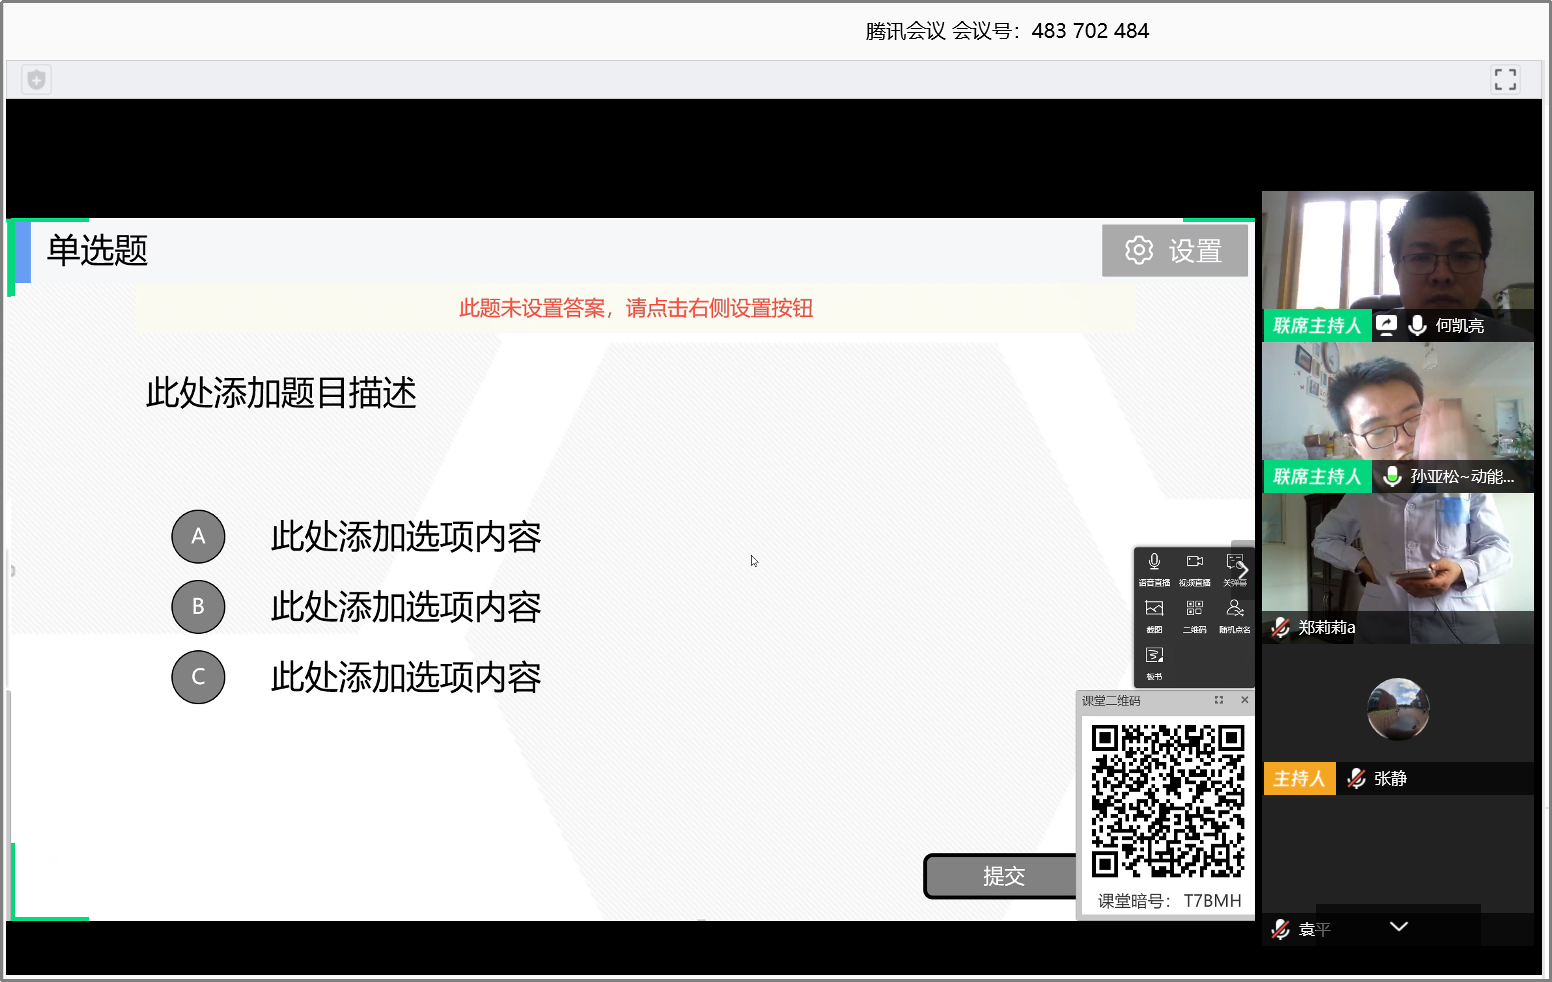Close the 课堂二维码 panel

(1245, 700)
